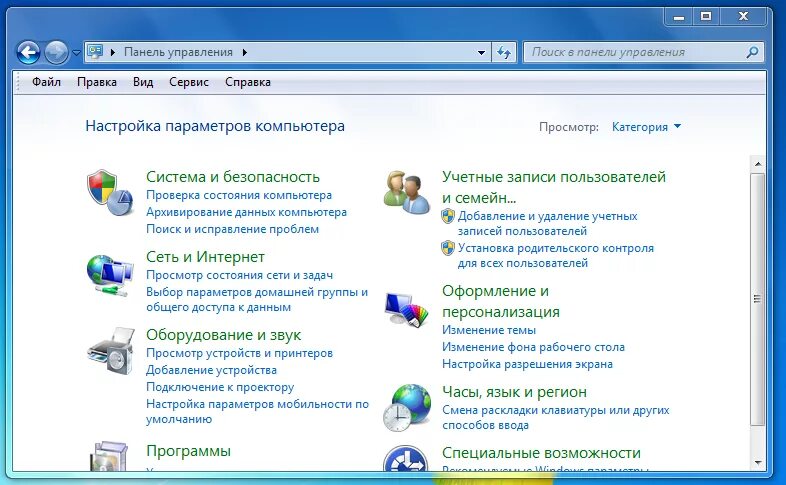Click the vertical scrollbar up arrow
The height and width of the screenshot is (485, 786).
(x=757, y=164)
